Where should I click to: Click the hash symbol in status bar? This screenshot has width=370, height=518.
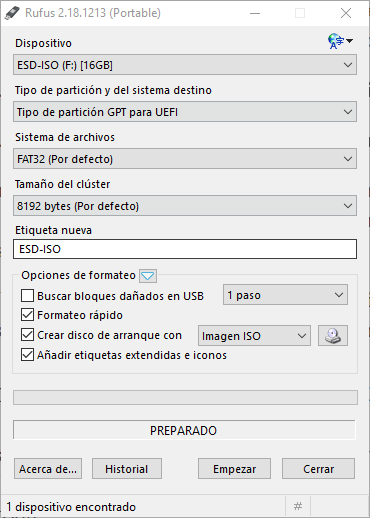[298, 506]
